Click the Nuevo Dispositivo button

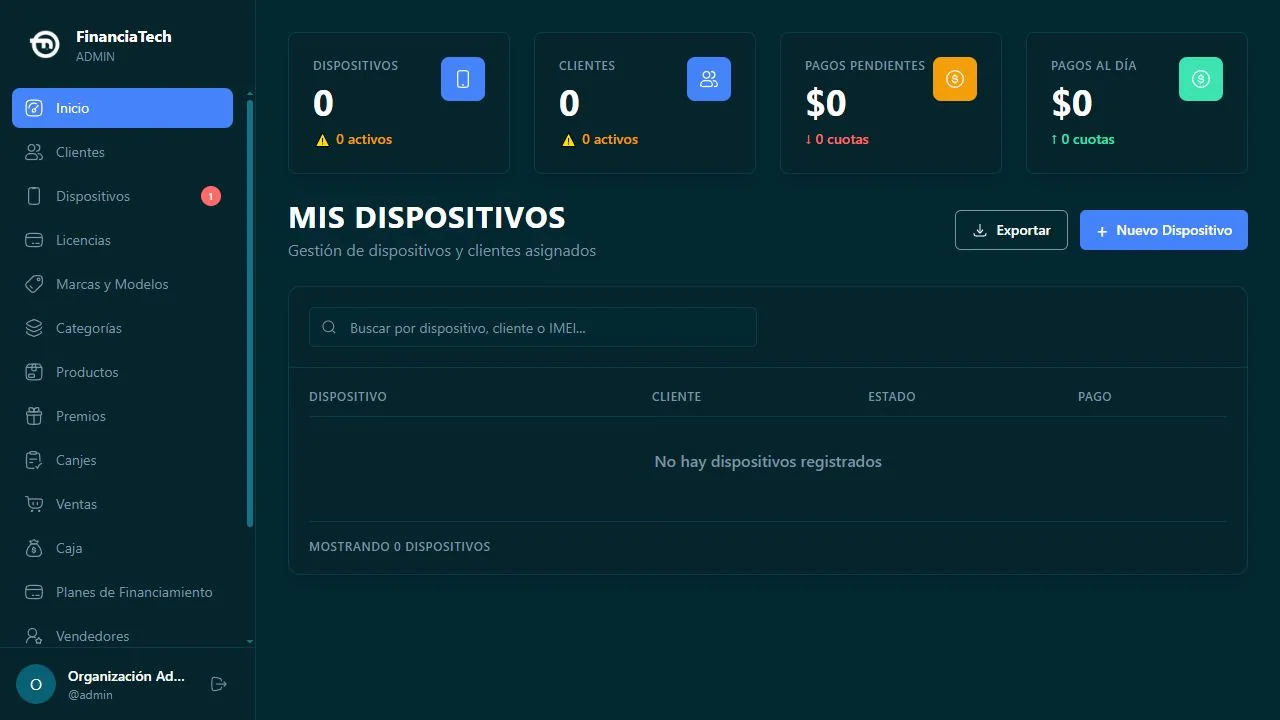1164,230
